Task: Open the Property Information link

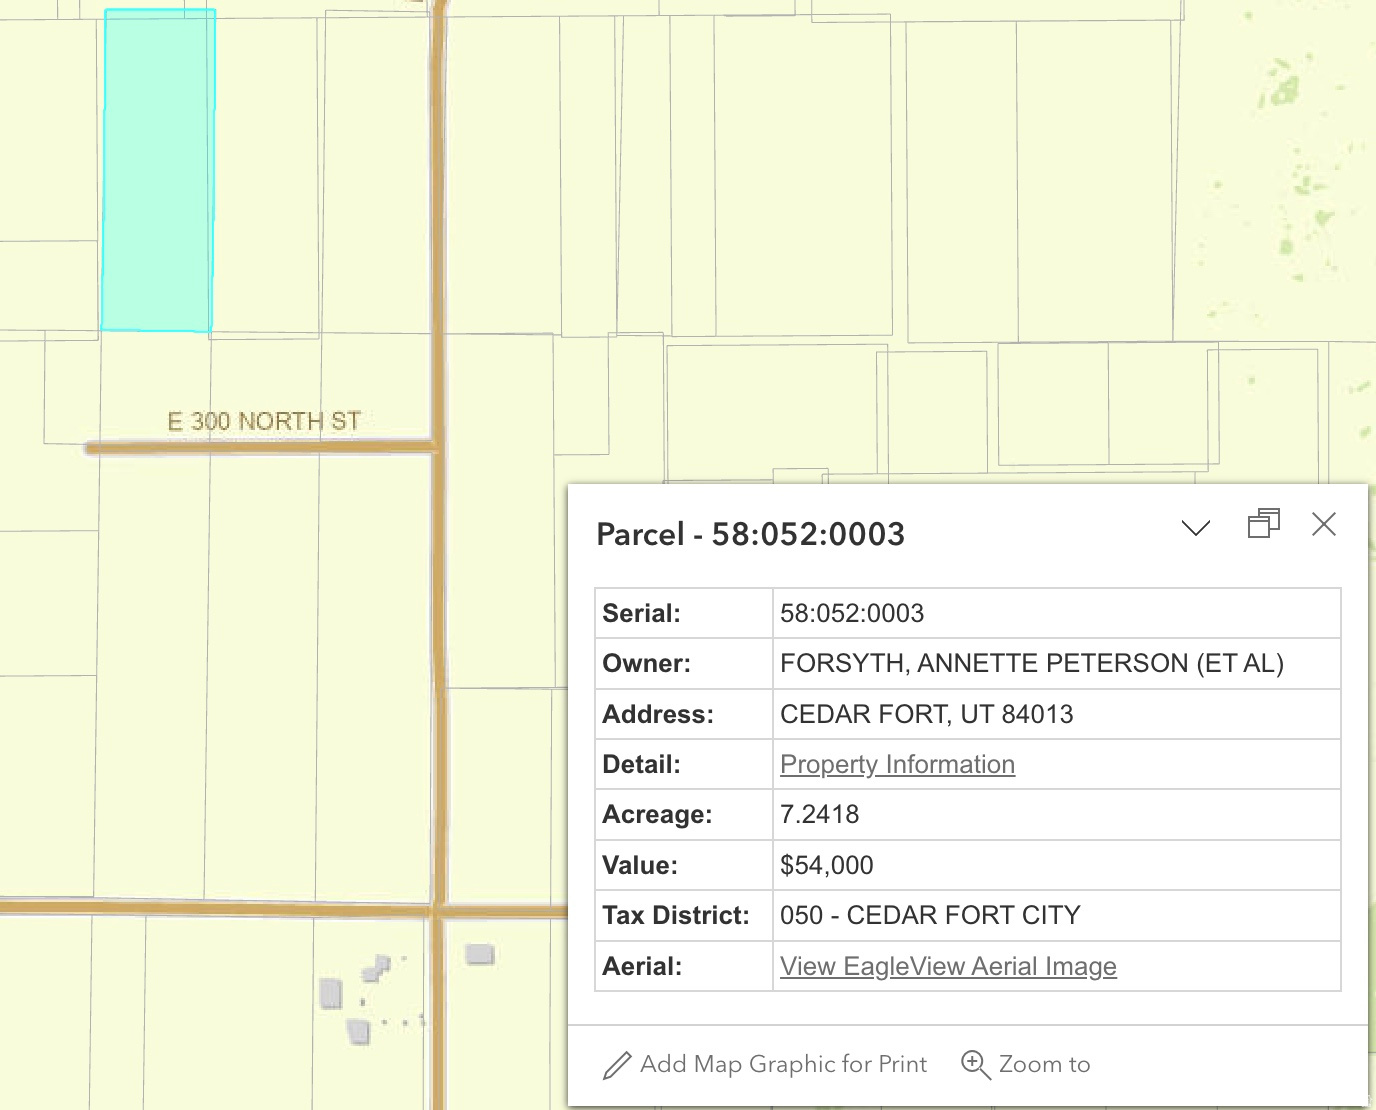Action: (897, 764)
